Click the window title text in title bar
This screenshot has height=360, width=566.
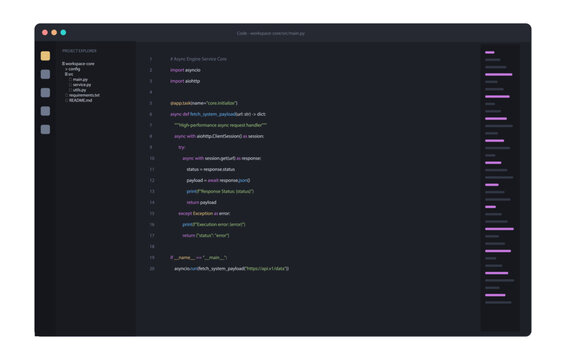271,33
